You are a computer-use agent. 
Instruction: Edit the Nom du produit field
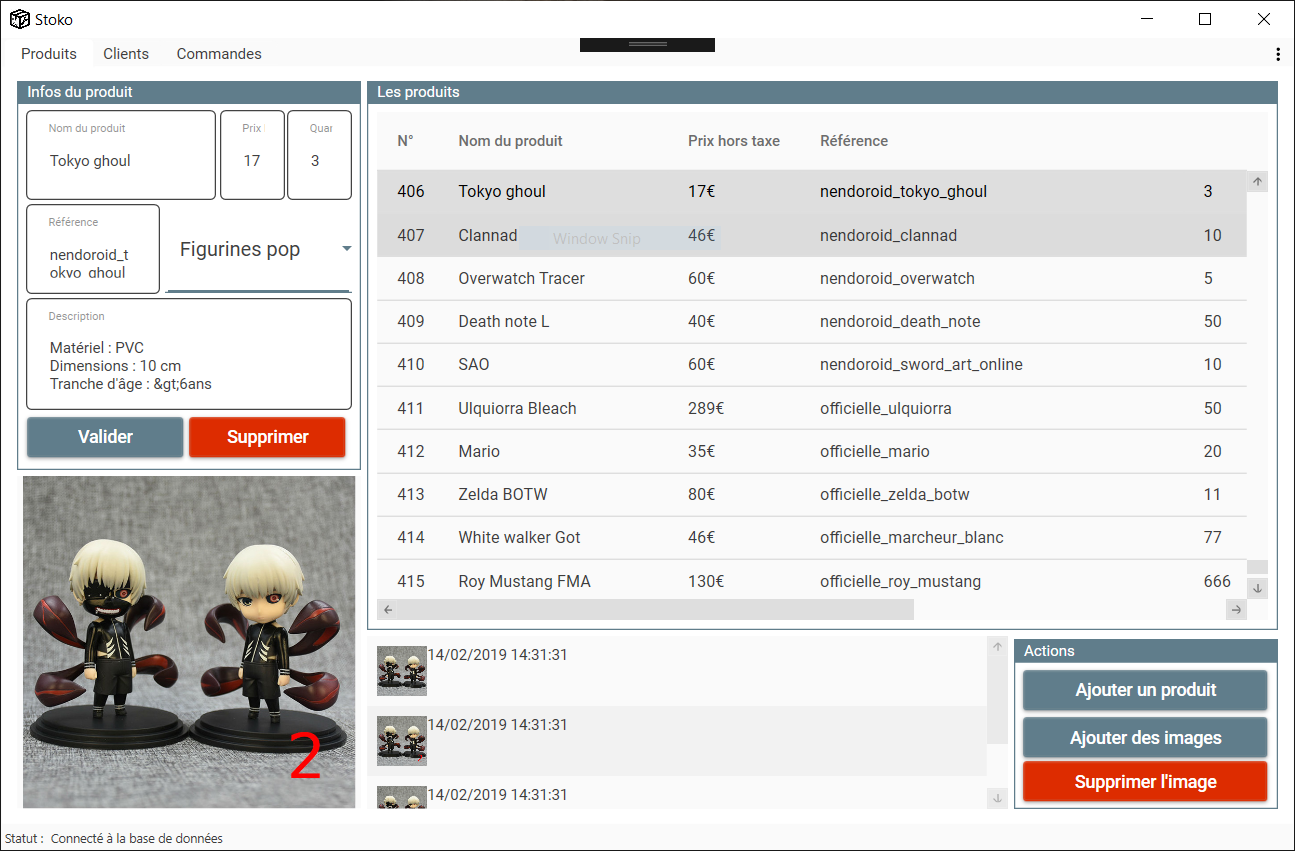(121, 155)
